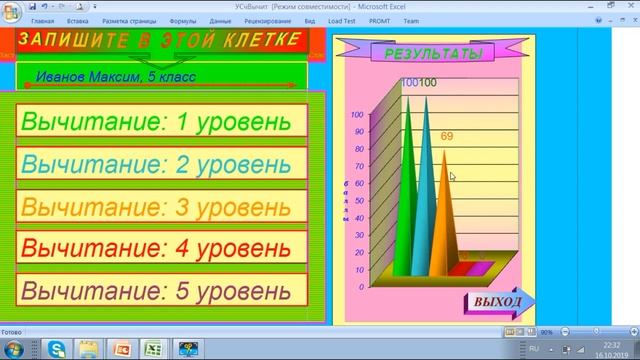Select the РЕЗУЛЬТАТЫ ribbon banner

point(433,51)
